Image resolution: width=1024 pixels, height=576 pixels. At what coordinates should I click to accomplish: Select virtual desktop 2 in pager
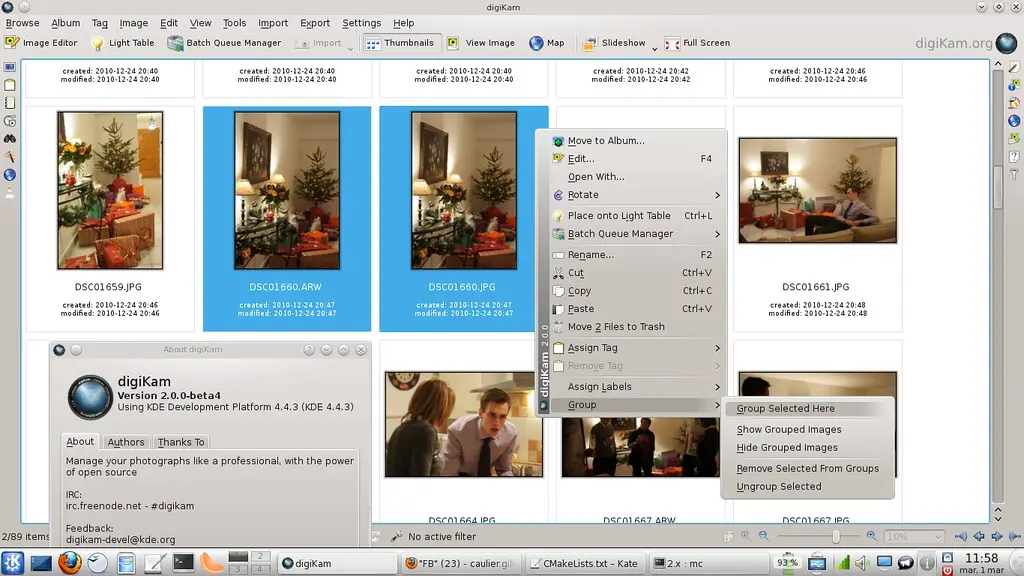pos(261,556)
